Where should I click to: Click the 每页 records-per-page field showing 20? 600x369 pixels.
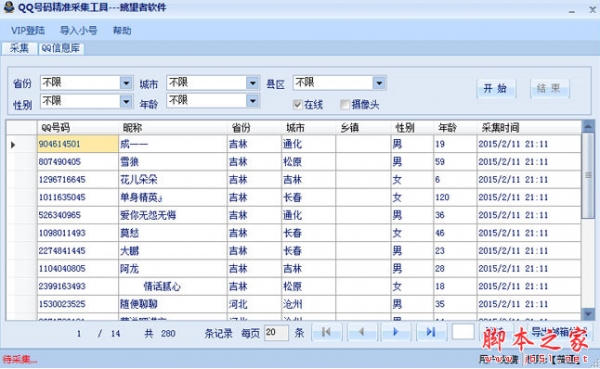pyautogui.click(x=276, y=332)
